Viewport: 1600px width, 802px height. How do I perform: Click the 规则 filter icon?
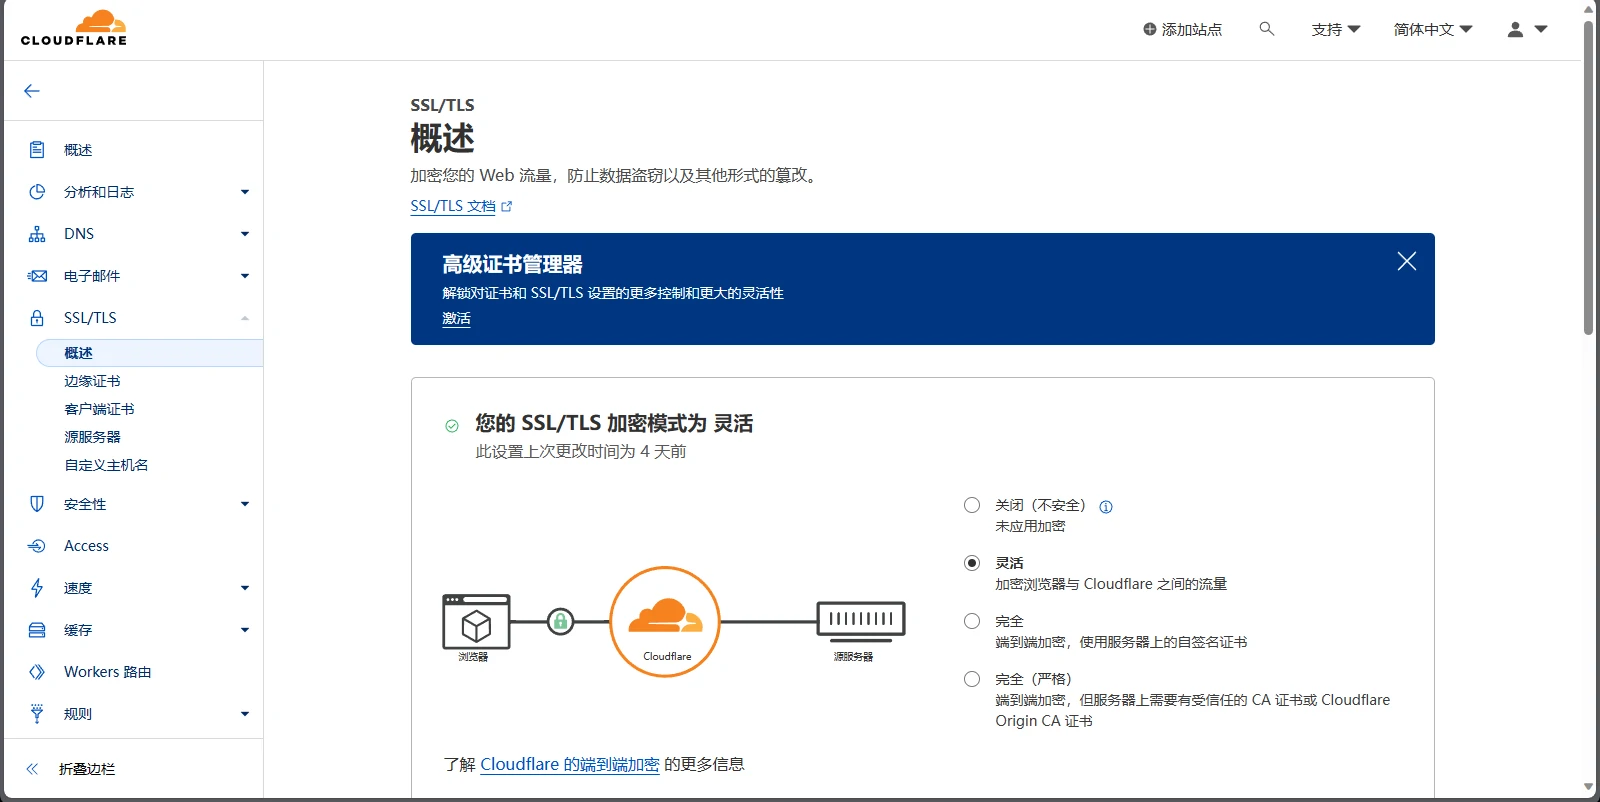click(x=37, y=714)
